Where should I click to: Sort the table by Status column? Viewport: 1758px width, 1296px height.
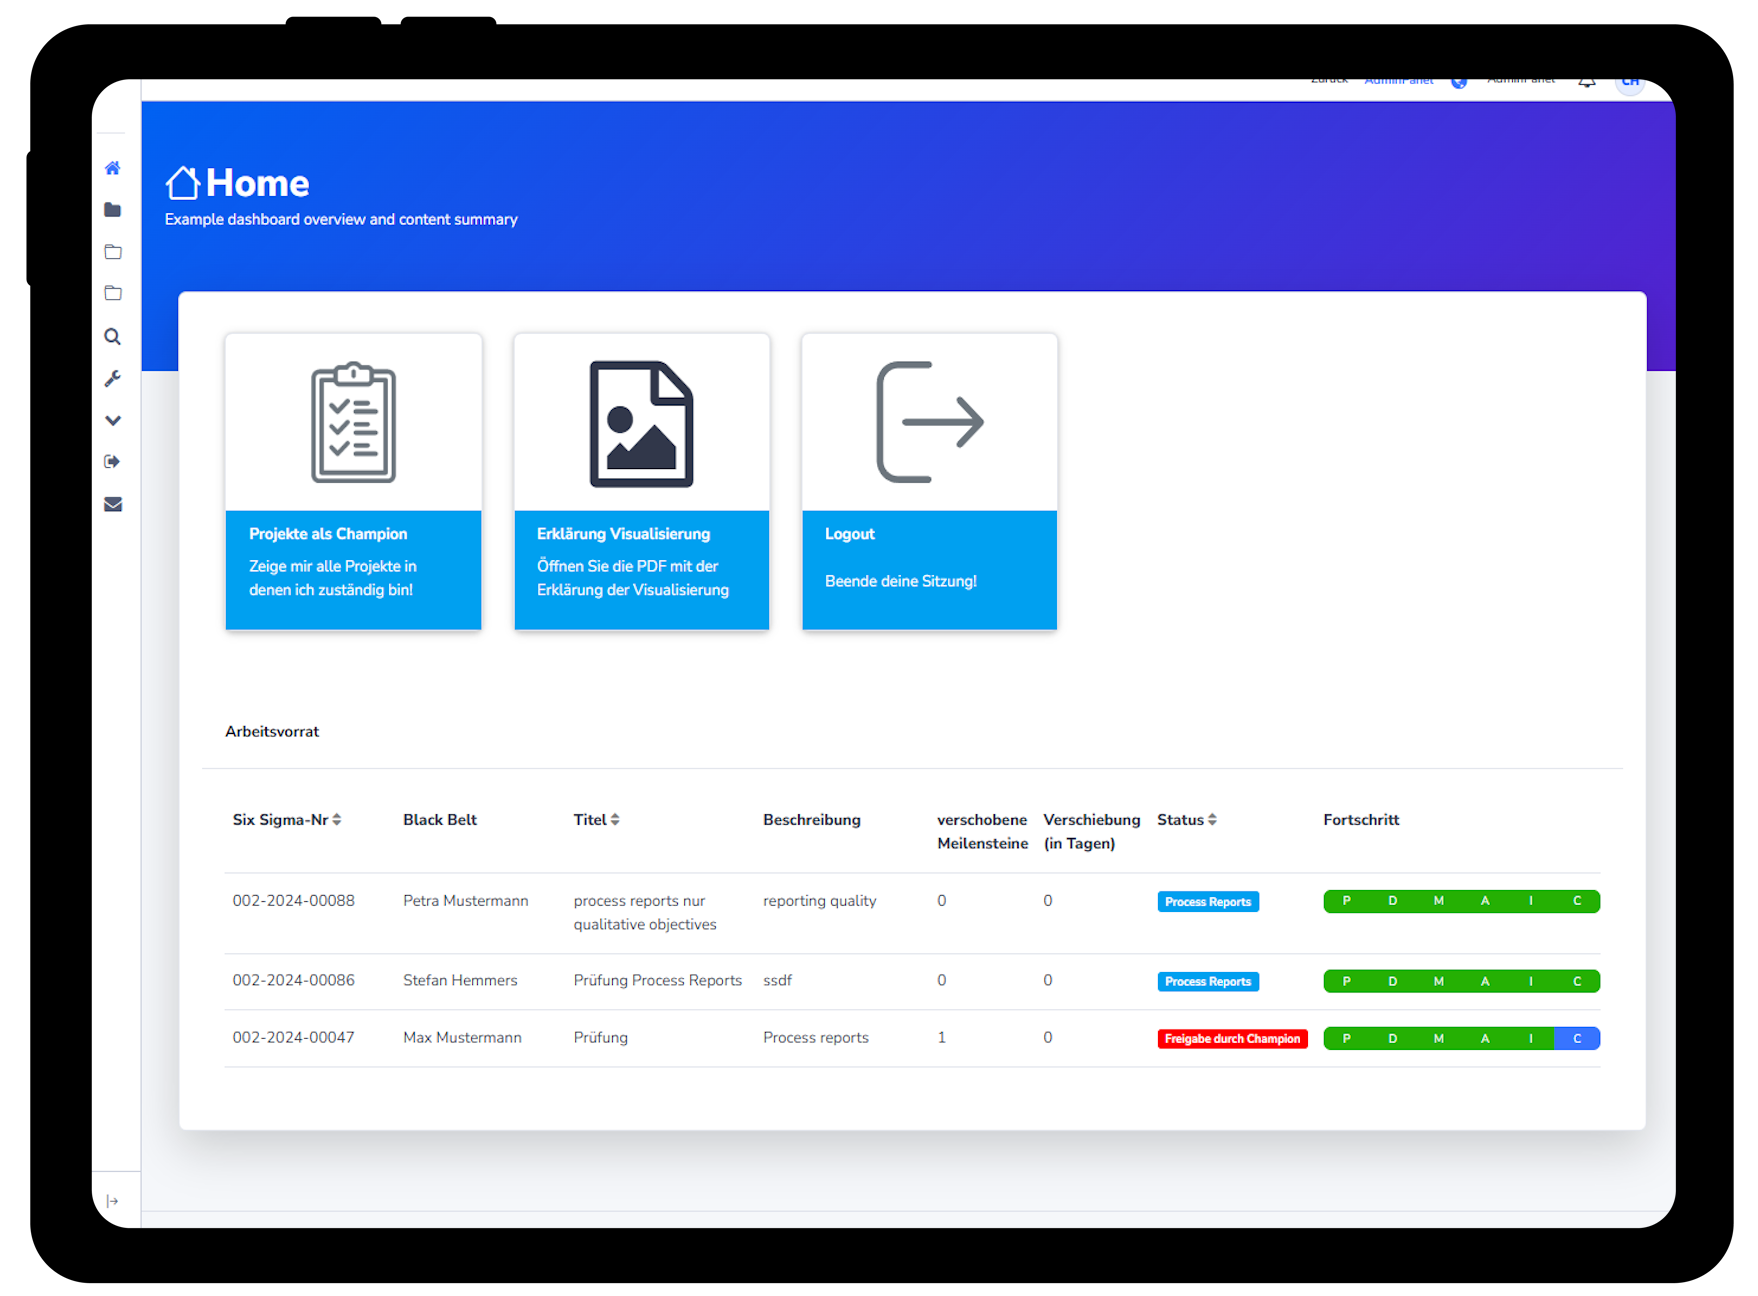(1211, 819)
